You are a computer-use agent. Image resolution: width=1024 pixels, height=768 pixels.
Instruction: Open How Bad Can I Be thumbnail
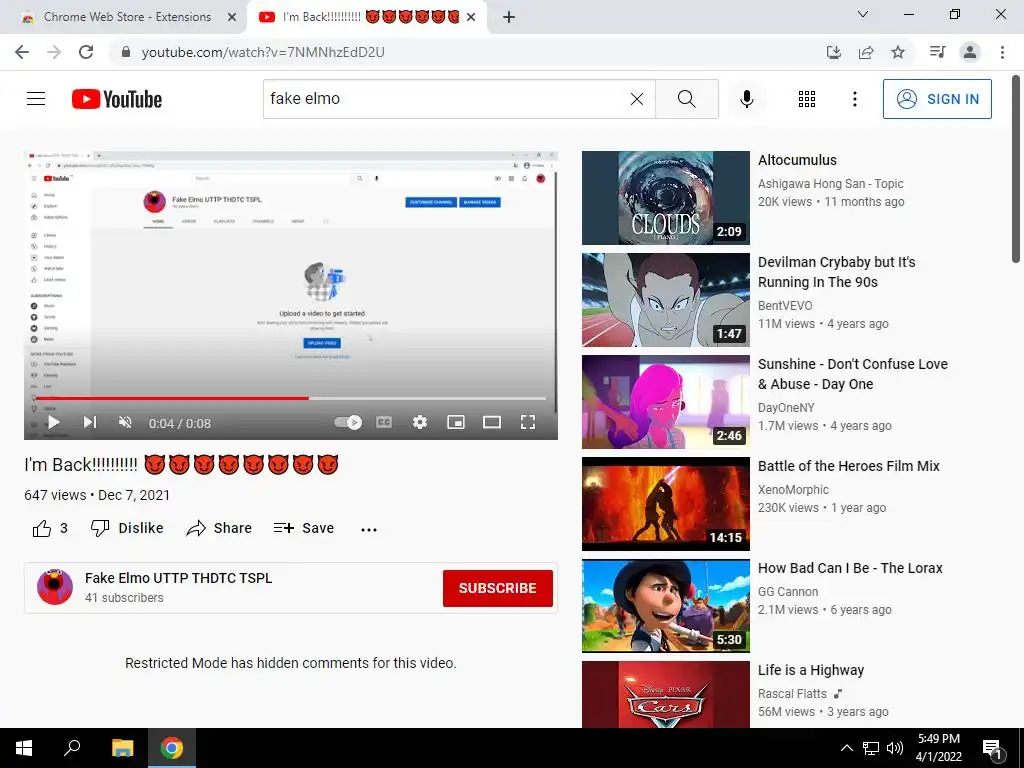click(665, 605)
